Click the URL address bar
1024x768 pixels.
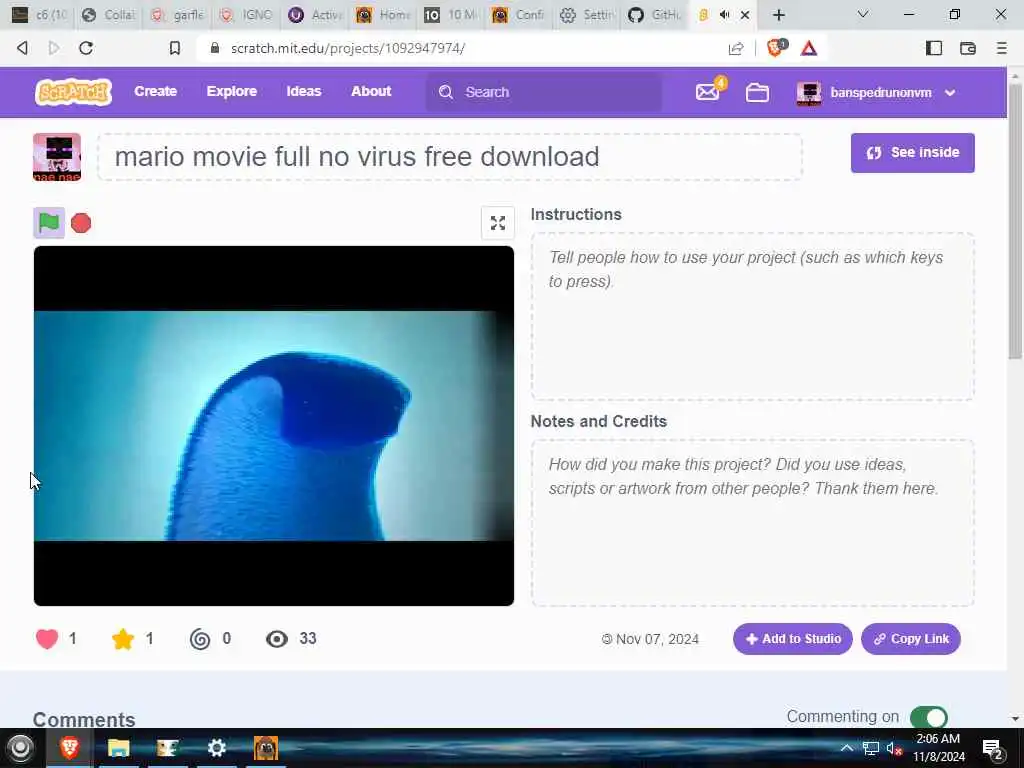tap(457, 48)
